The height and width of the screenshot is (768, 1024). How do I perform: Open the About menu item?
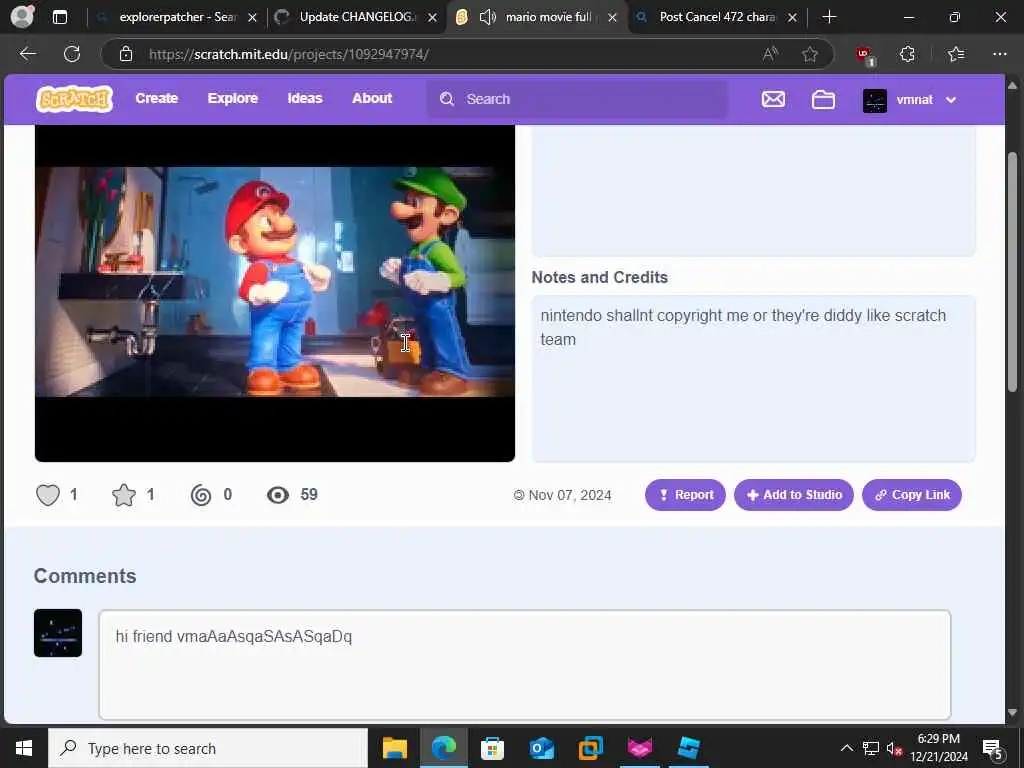[372, 99]
